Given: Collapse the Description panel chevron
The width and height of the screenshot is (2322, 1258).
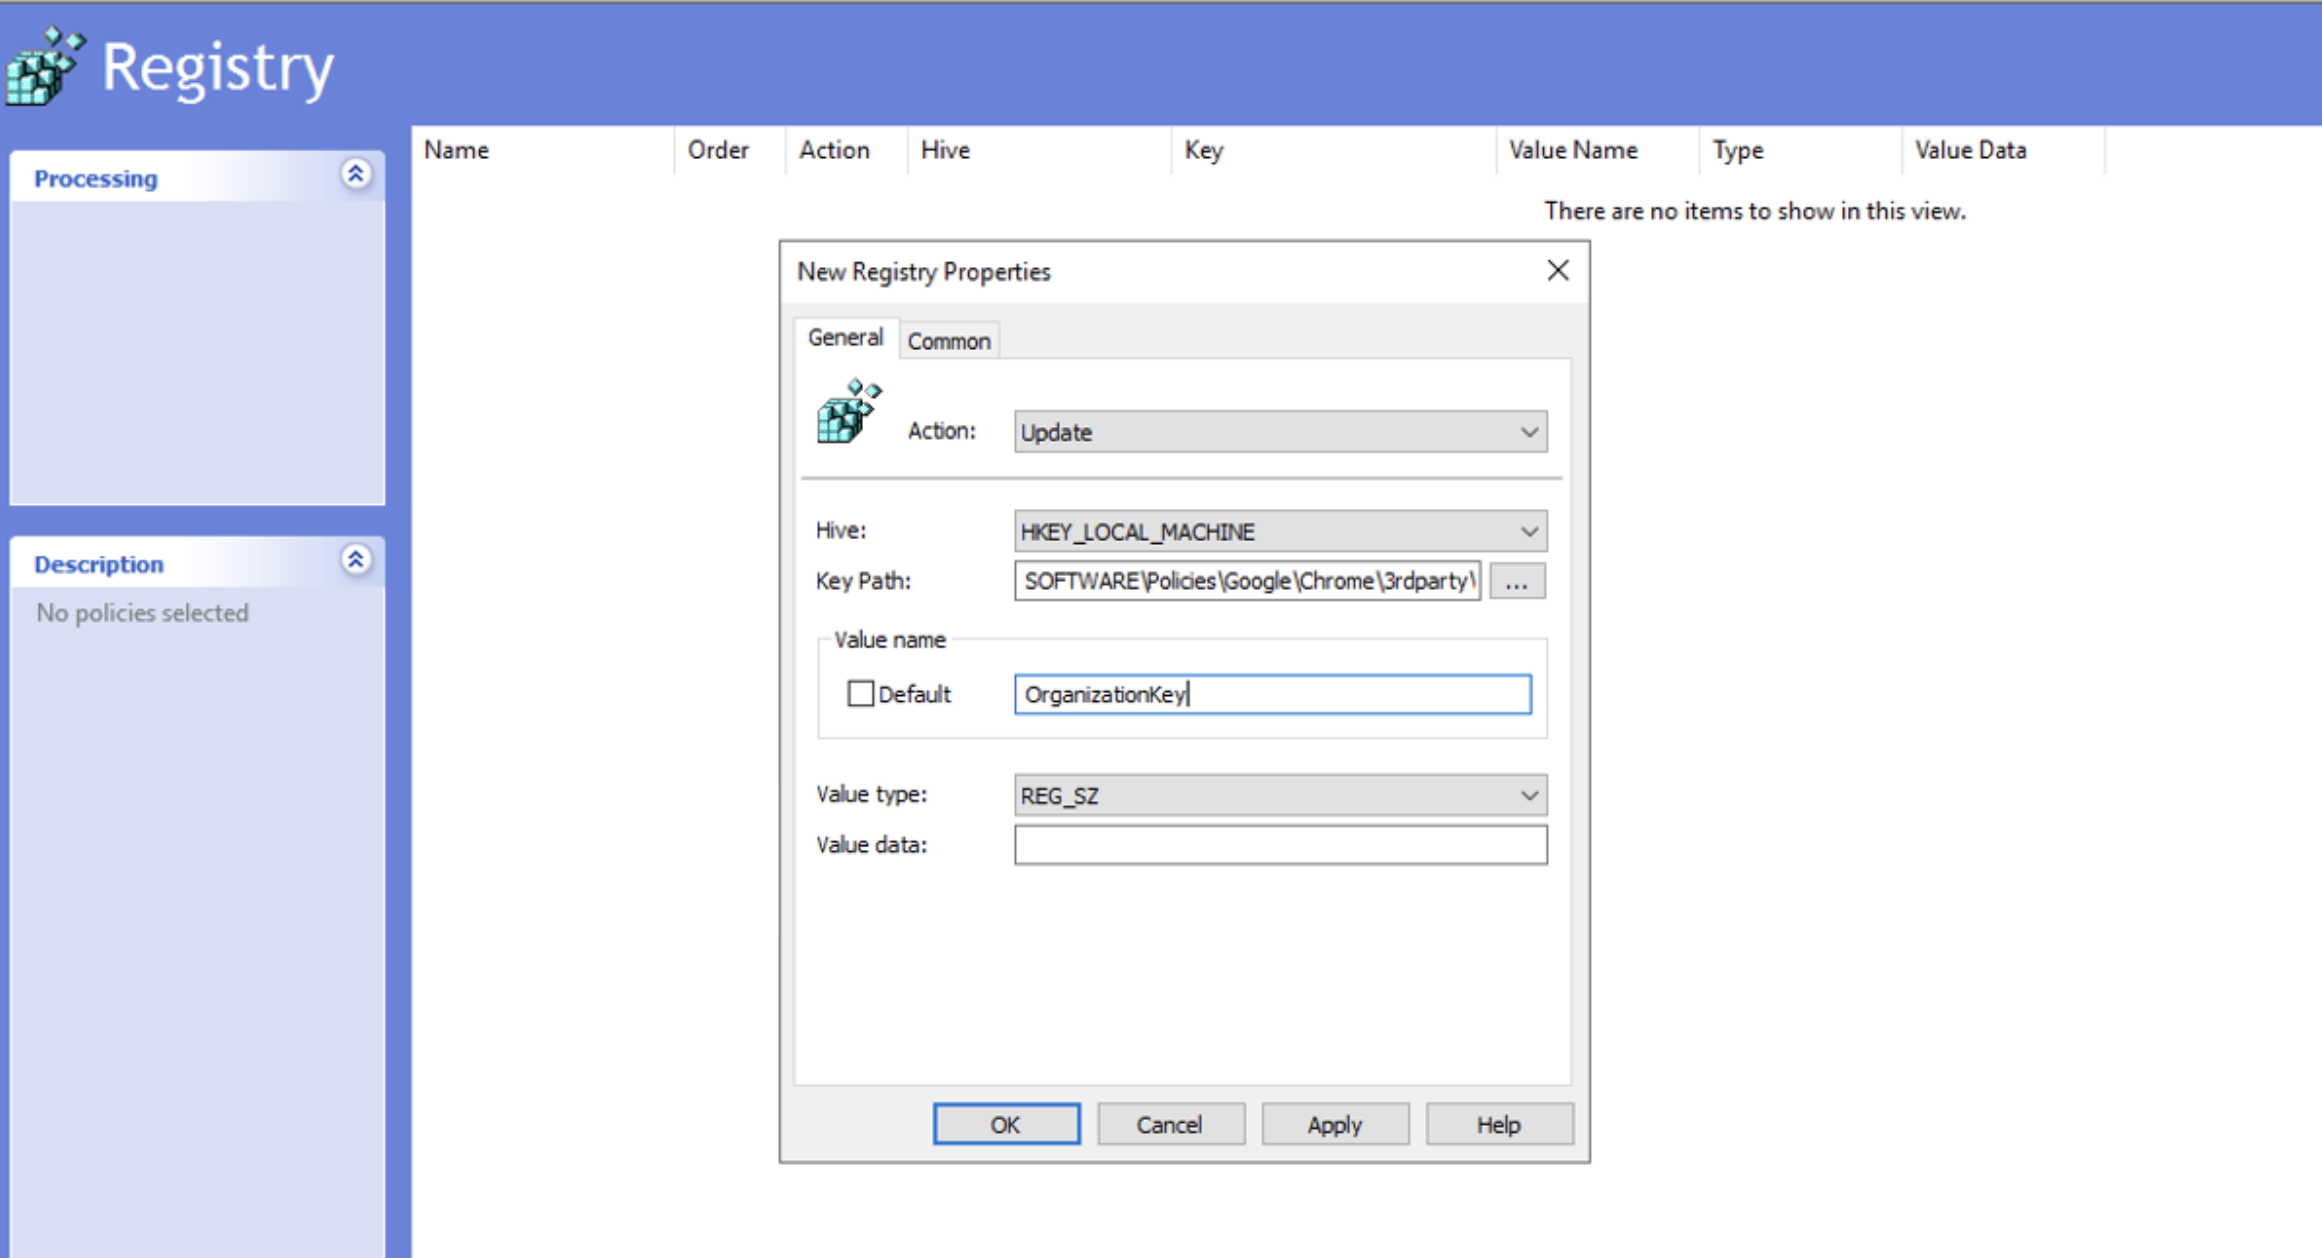Looking at the screenshot, I should (355, 560).
